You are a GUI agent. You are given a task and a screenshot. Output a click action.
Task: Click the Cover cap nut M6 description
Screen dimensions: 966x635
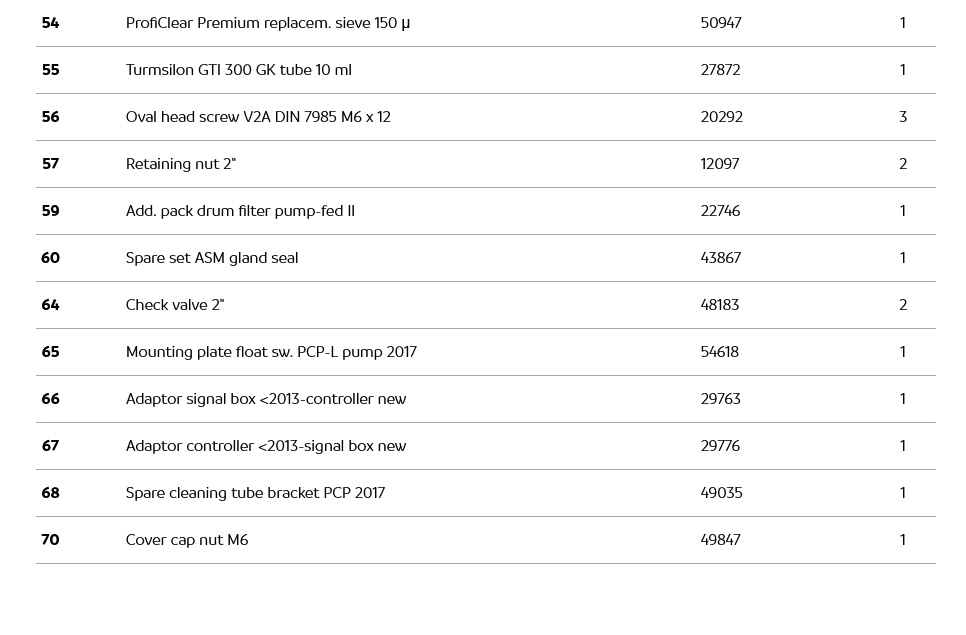pyautogui.click(x=187, y=540)
